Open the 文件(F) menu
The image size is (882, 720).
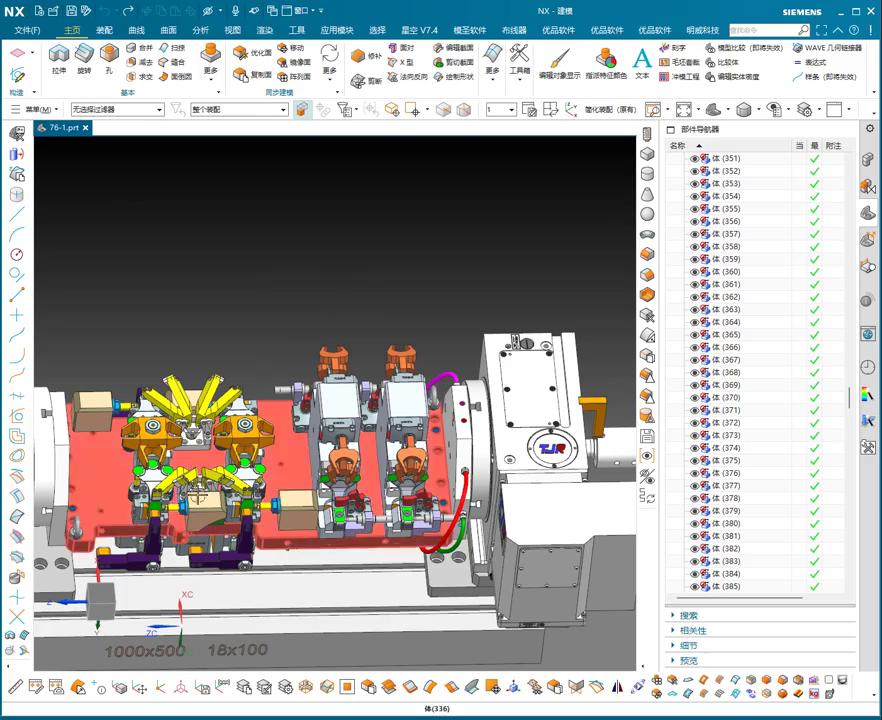pos(27,30)
